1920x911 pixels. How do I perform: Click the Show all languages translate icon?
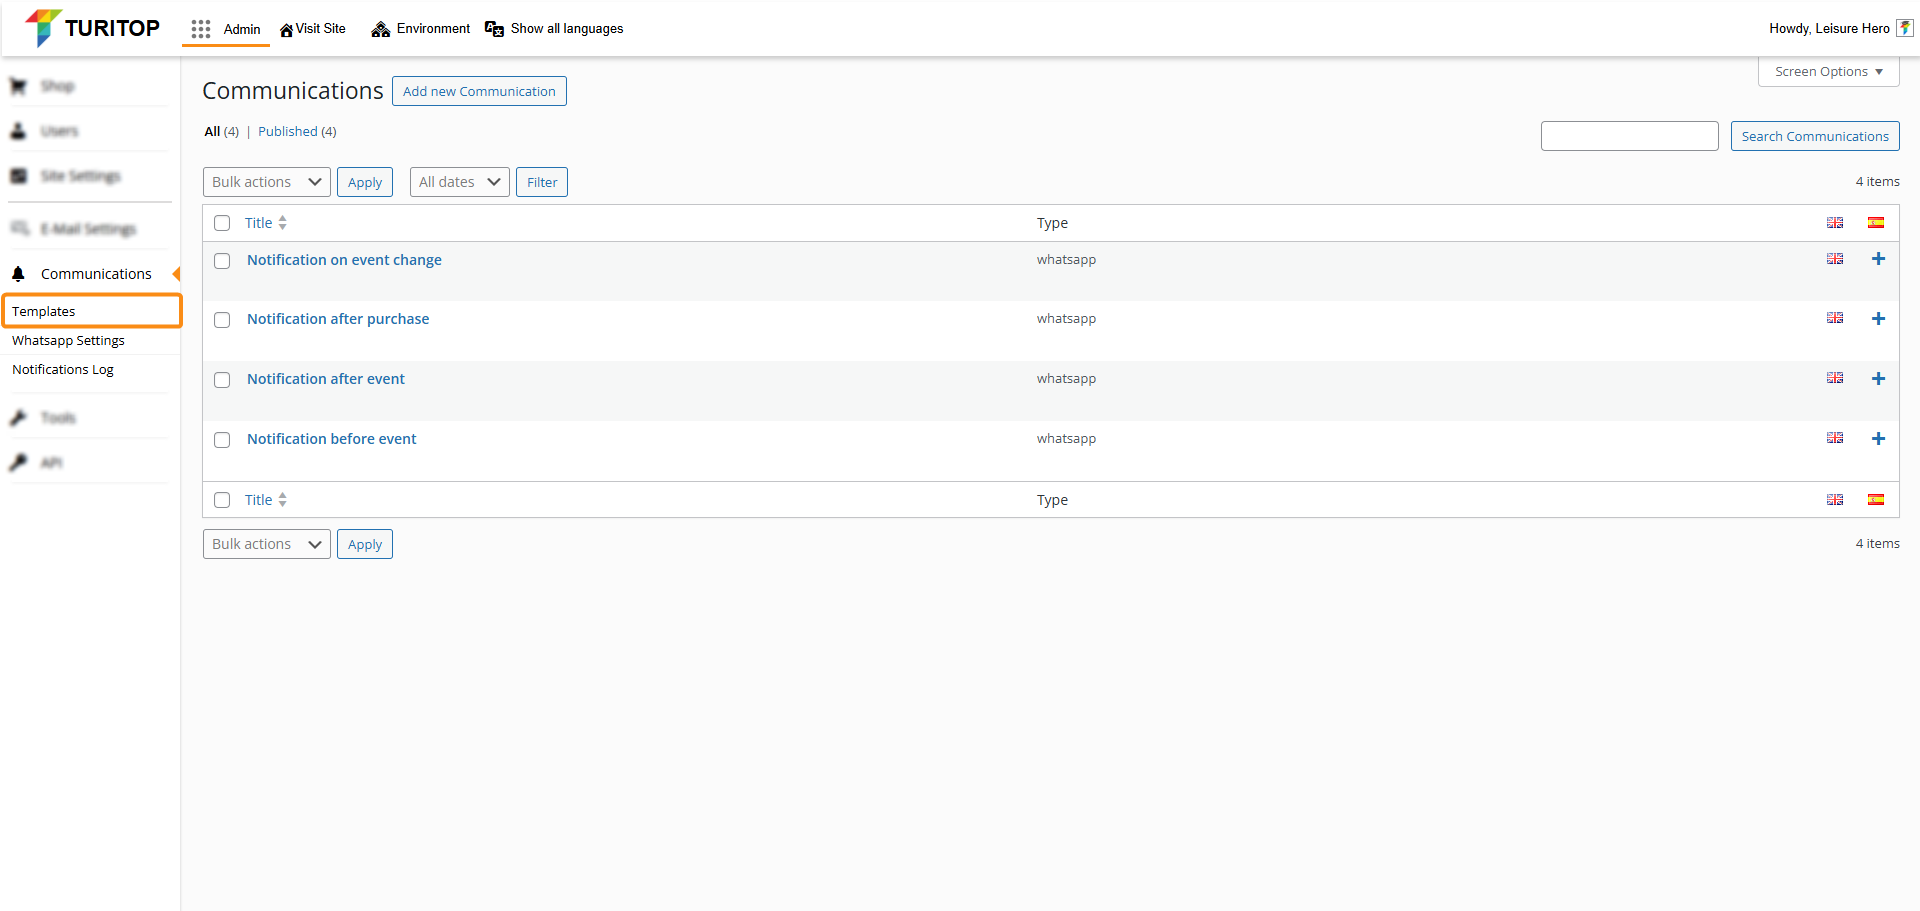(494, 29)
